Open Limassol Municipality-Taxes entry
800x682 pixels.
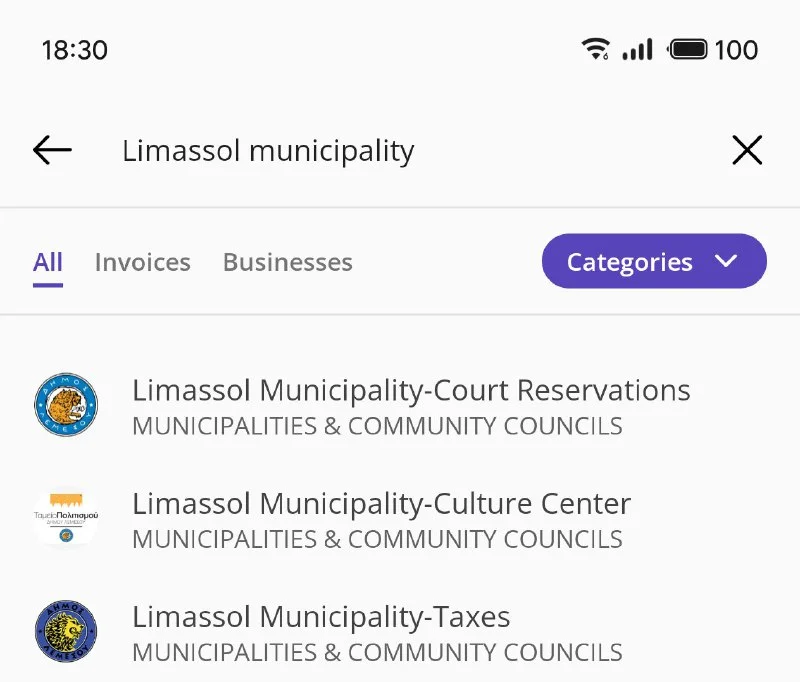pos(321,617)
